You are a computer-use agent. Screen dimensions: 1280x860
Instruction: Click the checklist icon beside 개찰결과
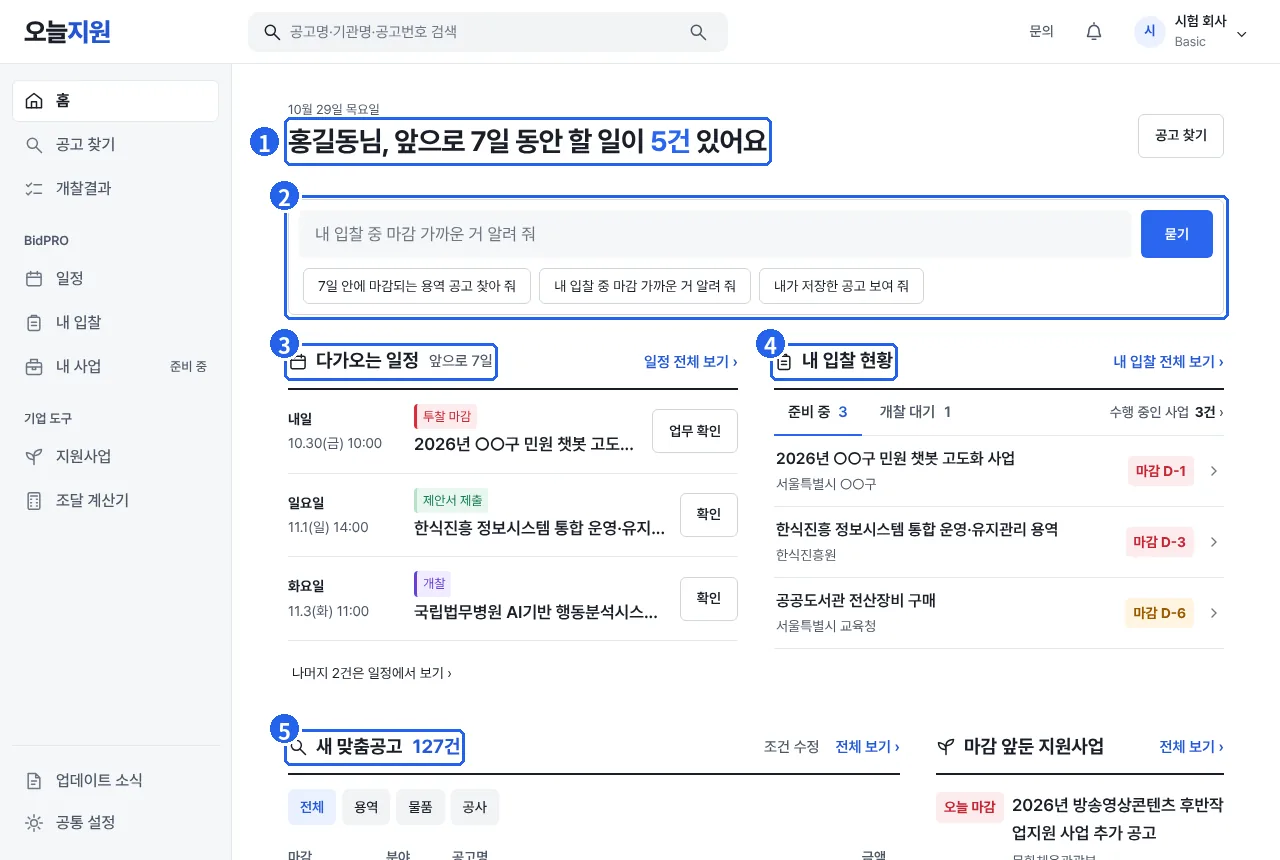[34, 189]
